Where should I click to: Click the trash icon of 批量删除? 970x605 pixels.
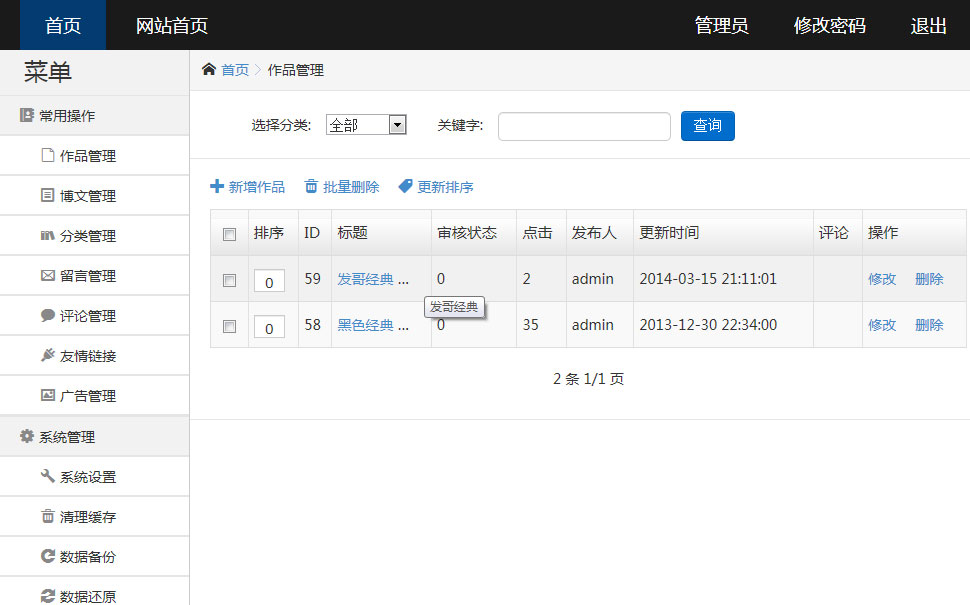click(x=311, y=186)
